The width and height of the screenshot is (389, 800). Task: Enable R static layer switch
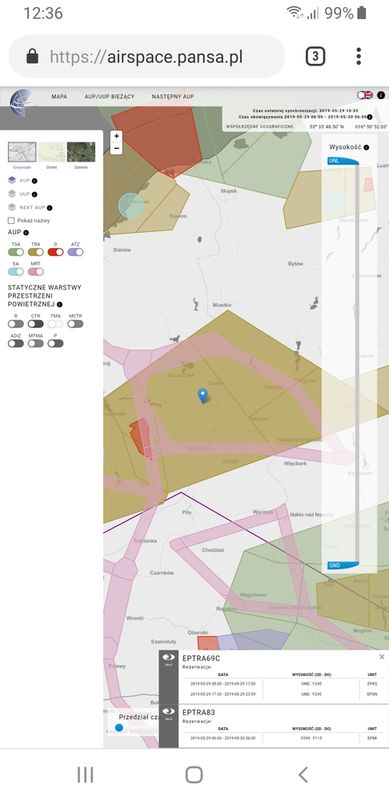16,324
